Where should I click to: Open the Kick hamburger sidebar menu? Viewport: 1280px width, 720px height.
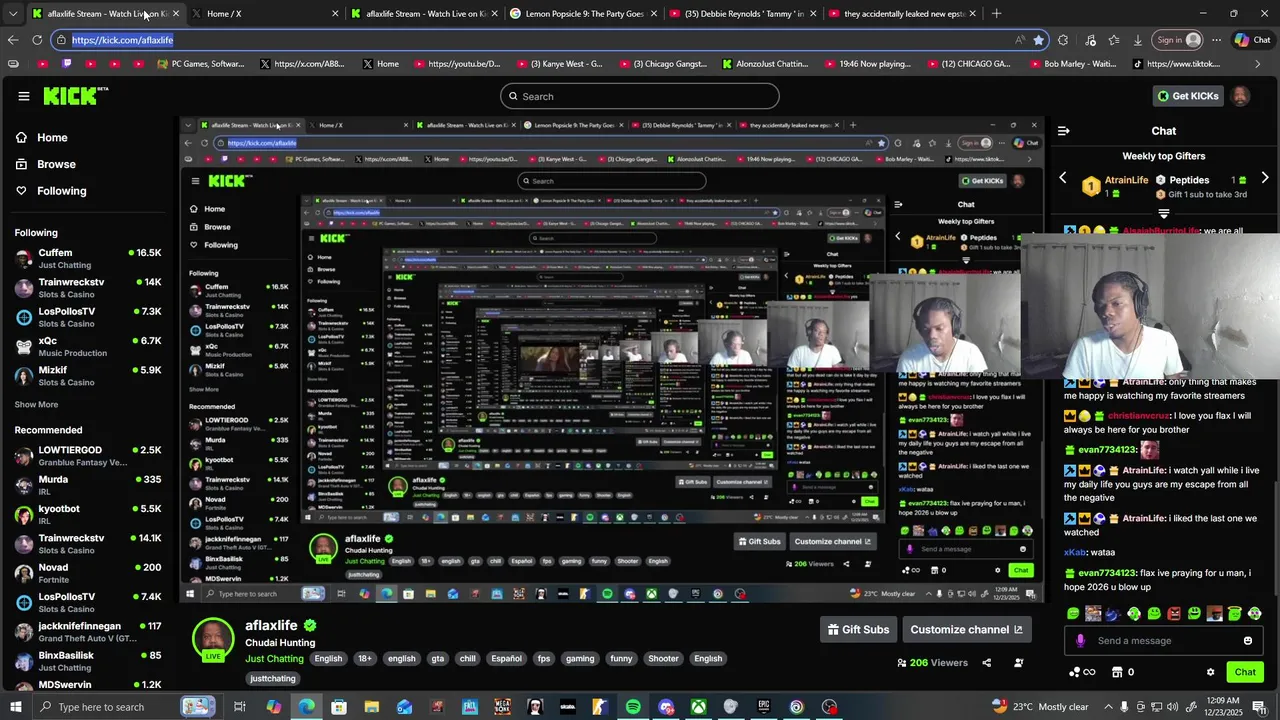(x=23, y=96)
